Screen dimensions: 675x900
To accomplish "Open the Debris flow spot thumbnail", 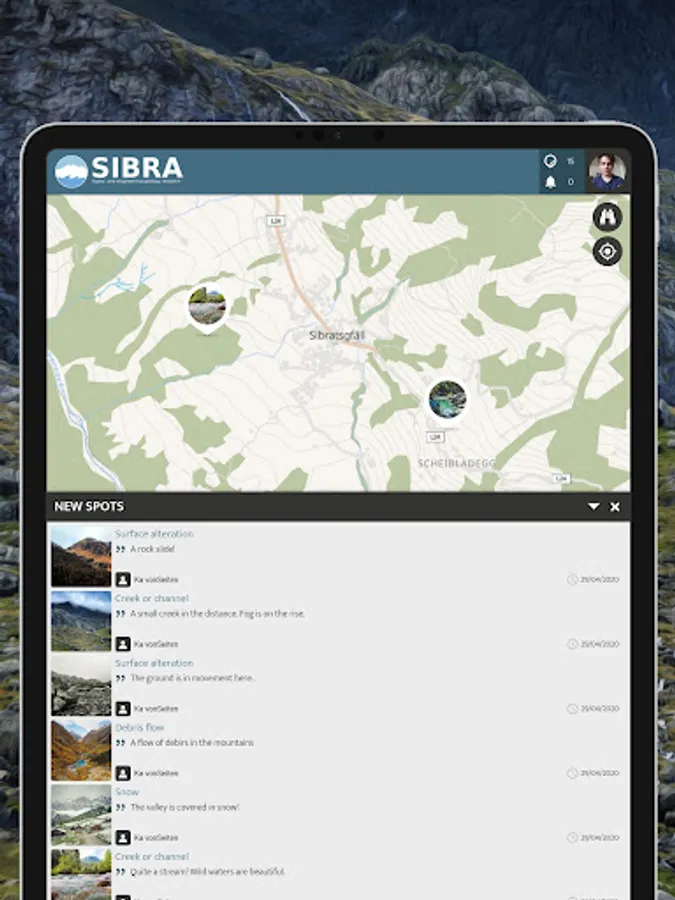I will 81,750.
